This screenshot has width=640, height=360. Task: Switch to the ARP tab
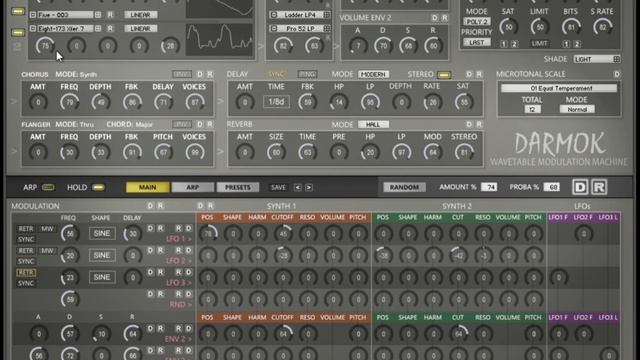point(192,187)
